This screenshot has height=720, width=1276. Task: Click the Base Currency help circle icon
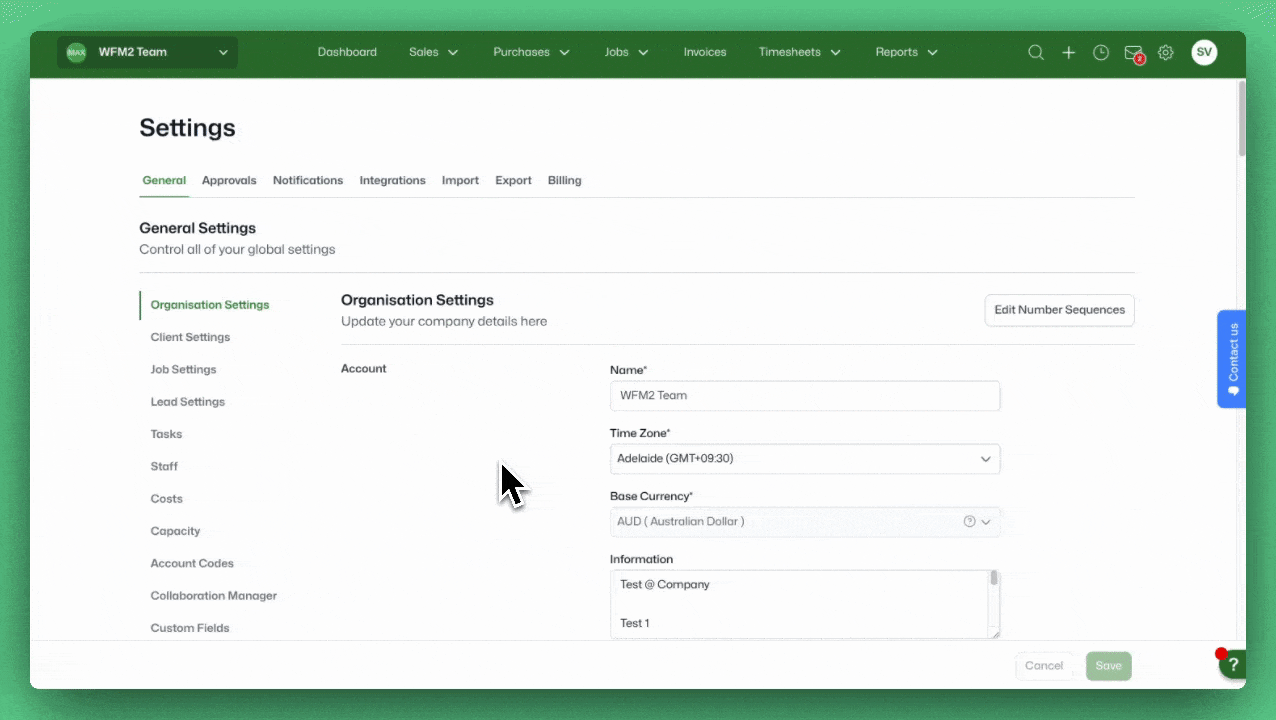point(968,521)
